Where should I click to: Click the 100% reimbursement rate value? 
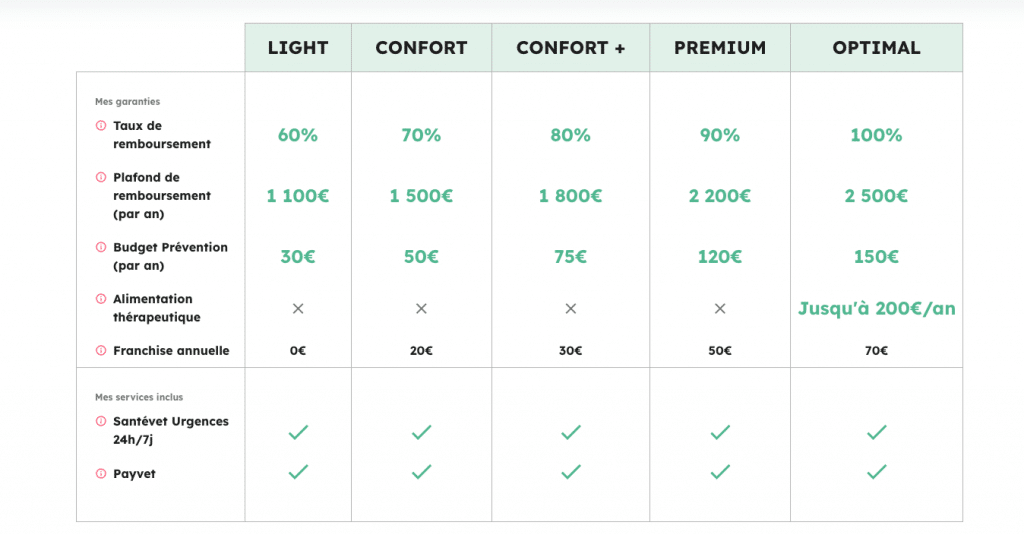(x=876, y=135)
